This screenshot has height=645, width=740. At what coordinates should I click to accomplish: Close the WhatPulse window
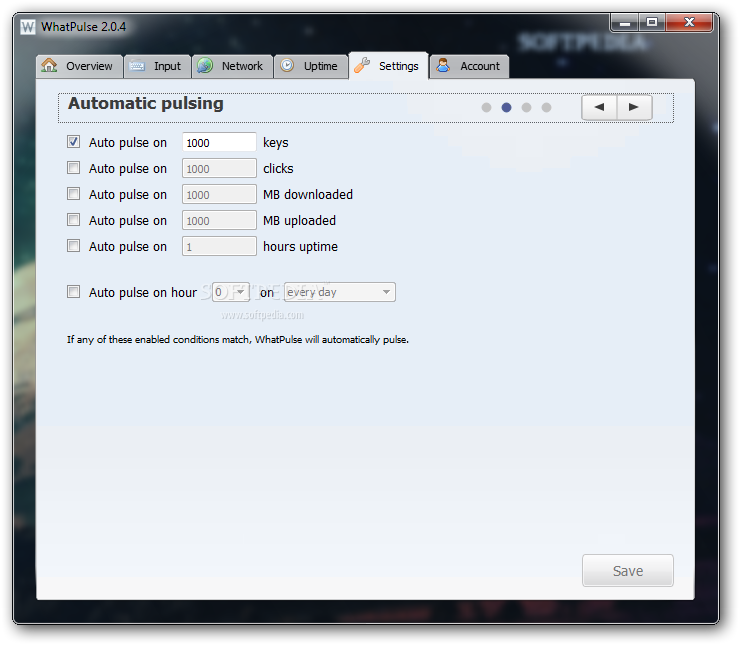(x=689, y=22)
